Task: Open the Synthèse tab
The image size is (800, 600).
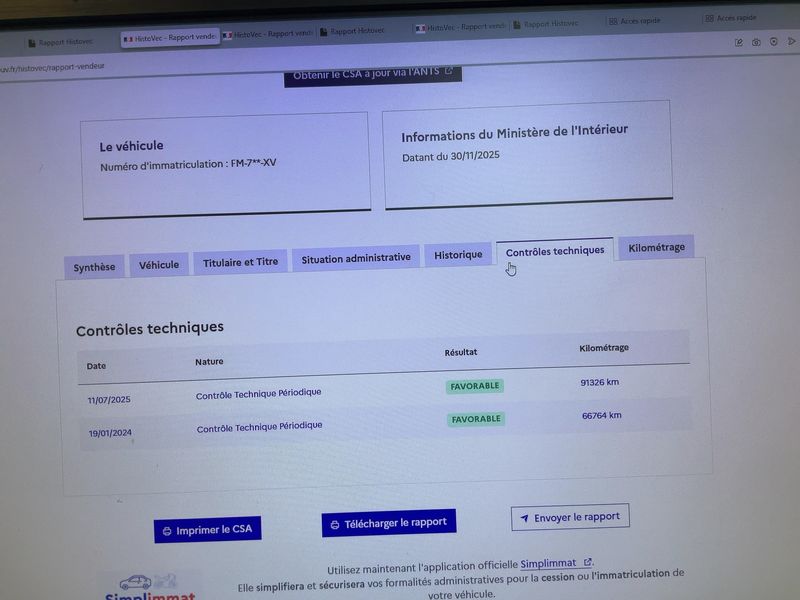Action: pos(94,267)
